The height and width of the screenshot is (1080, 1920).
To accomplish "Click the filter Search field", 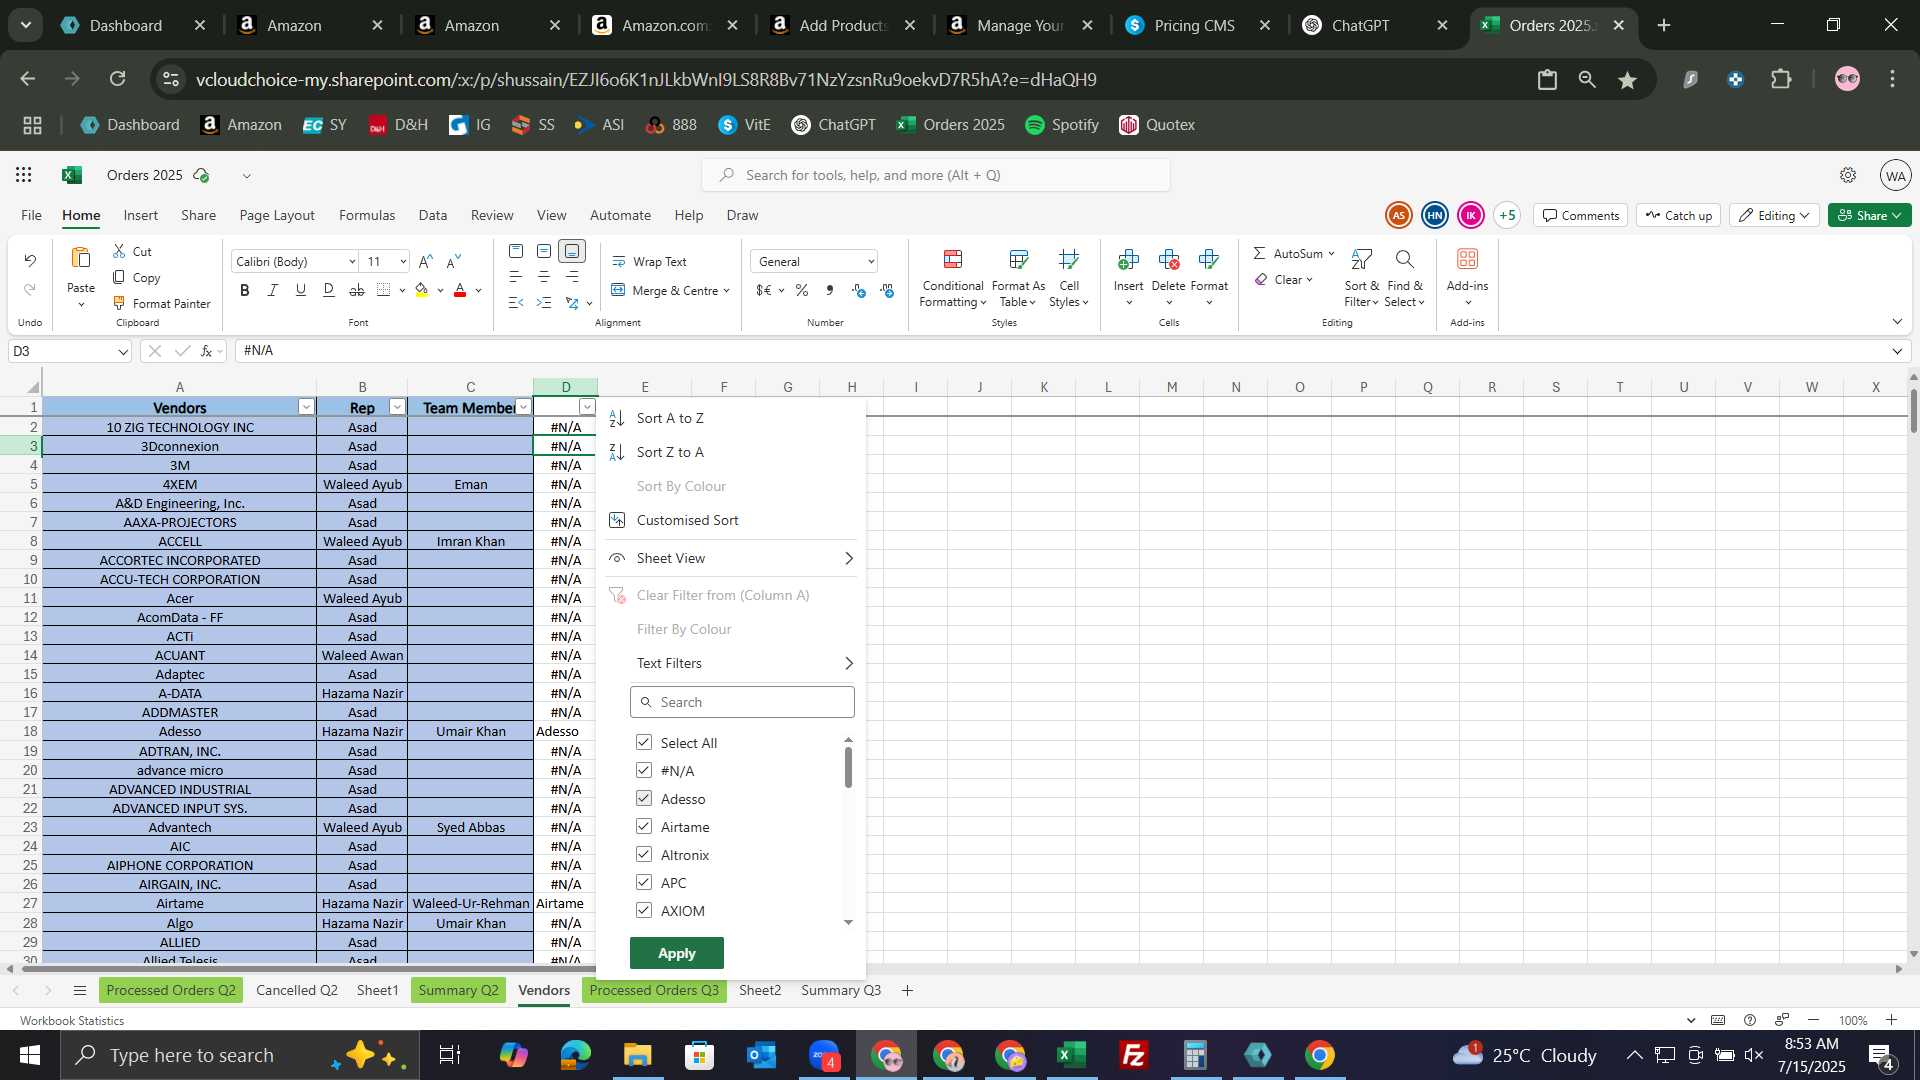I will tap(742, 702).
